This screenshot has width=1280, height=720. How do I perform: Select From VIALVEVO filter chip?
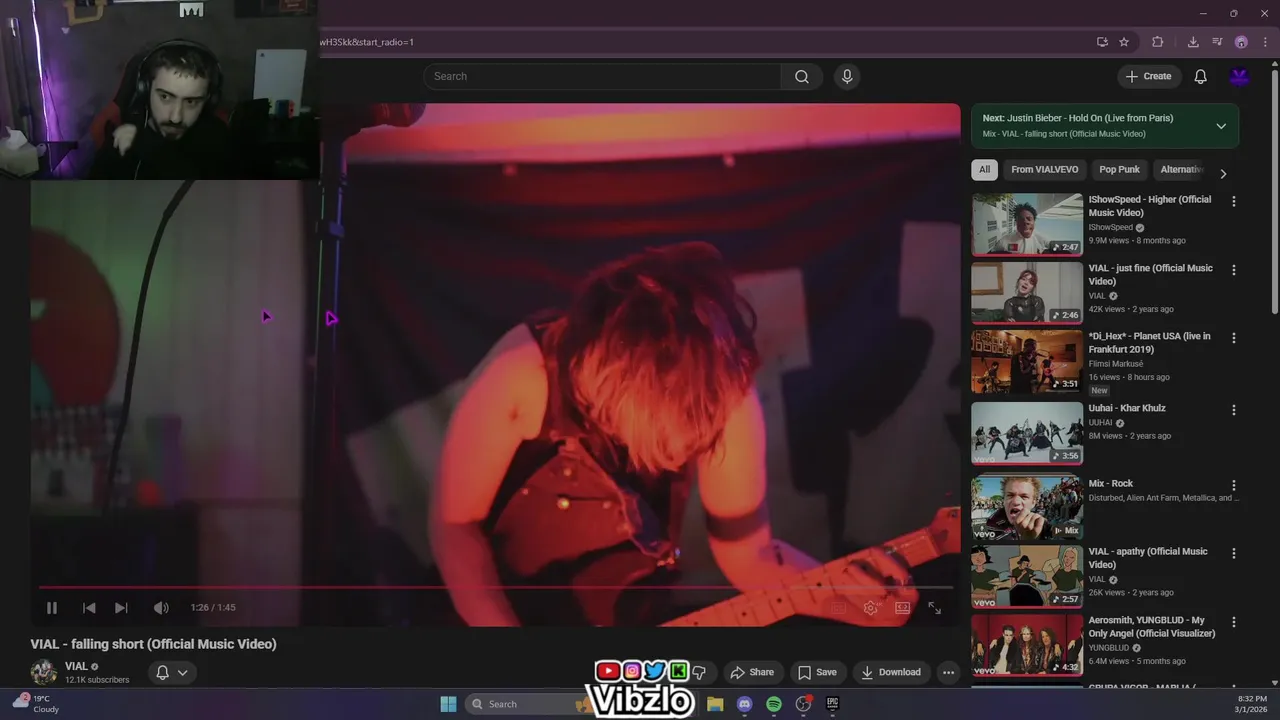pyautogui.click(x=1044, y=170)
